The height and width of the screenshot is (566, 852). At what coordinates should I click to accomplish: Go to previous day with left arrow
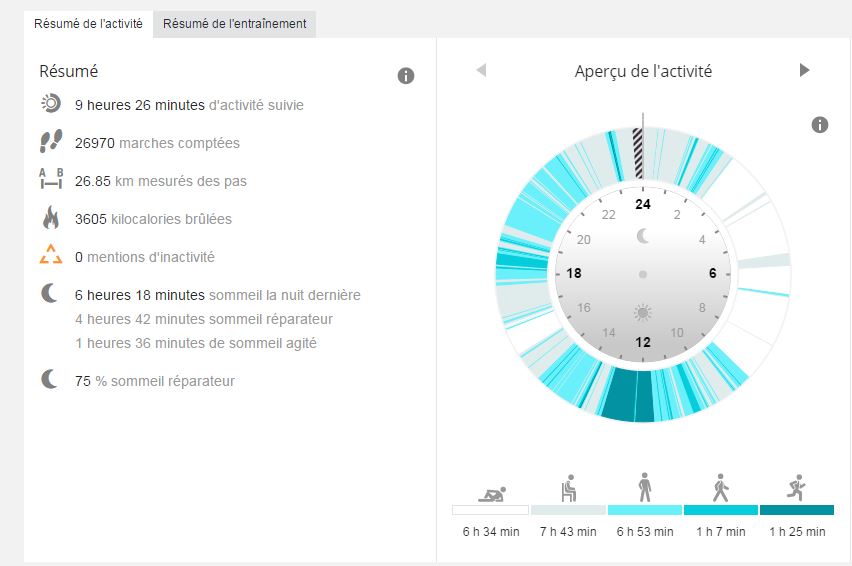point(481,70)
